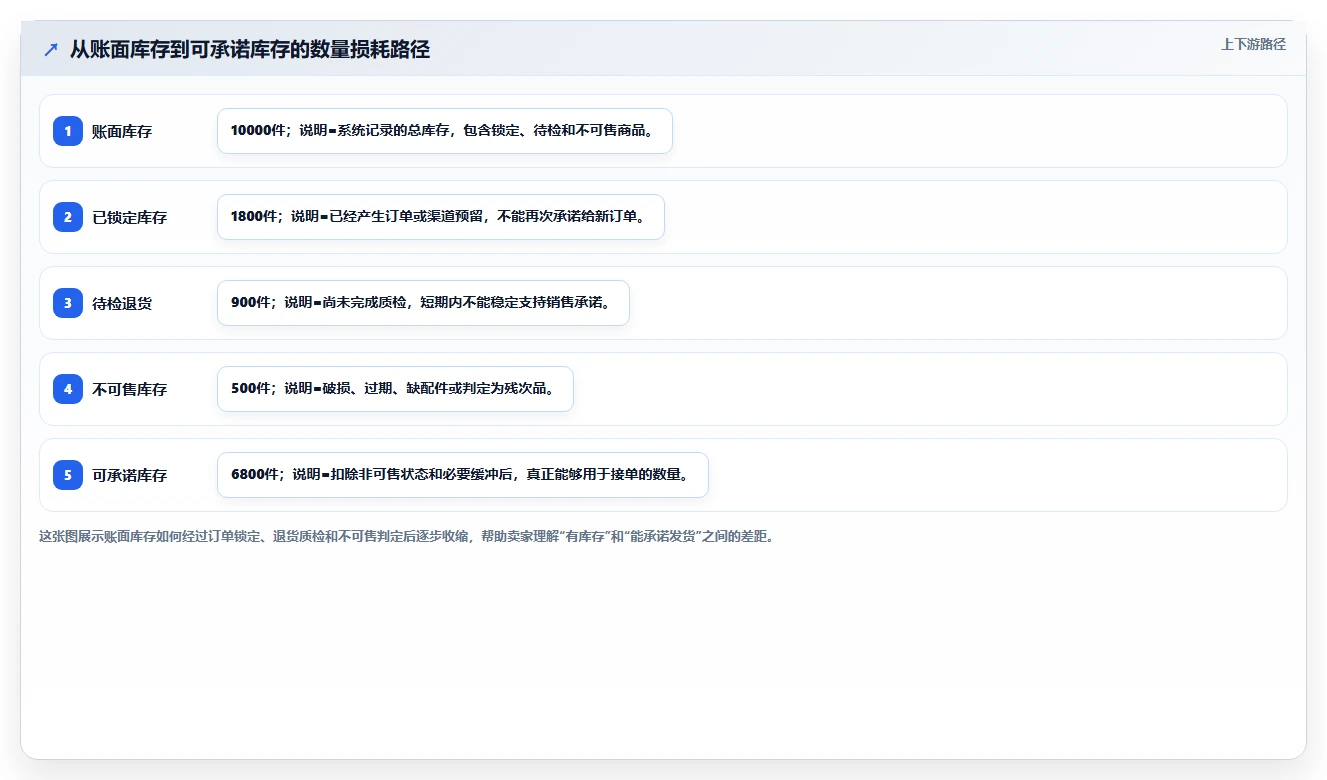Image resolution: width=1327 pixels, height=780 pixels.
Task: Click the 已锁定库存 label
Action: click(130, 218)
